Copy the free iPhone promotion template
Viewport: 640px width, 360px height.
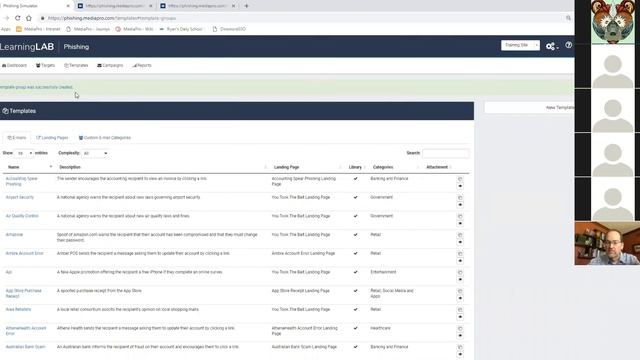(460, 273)
